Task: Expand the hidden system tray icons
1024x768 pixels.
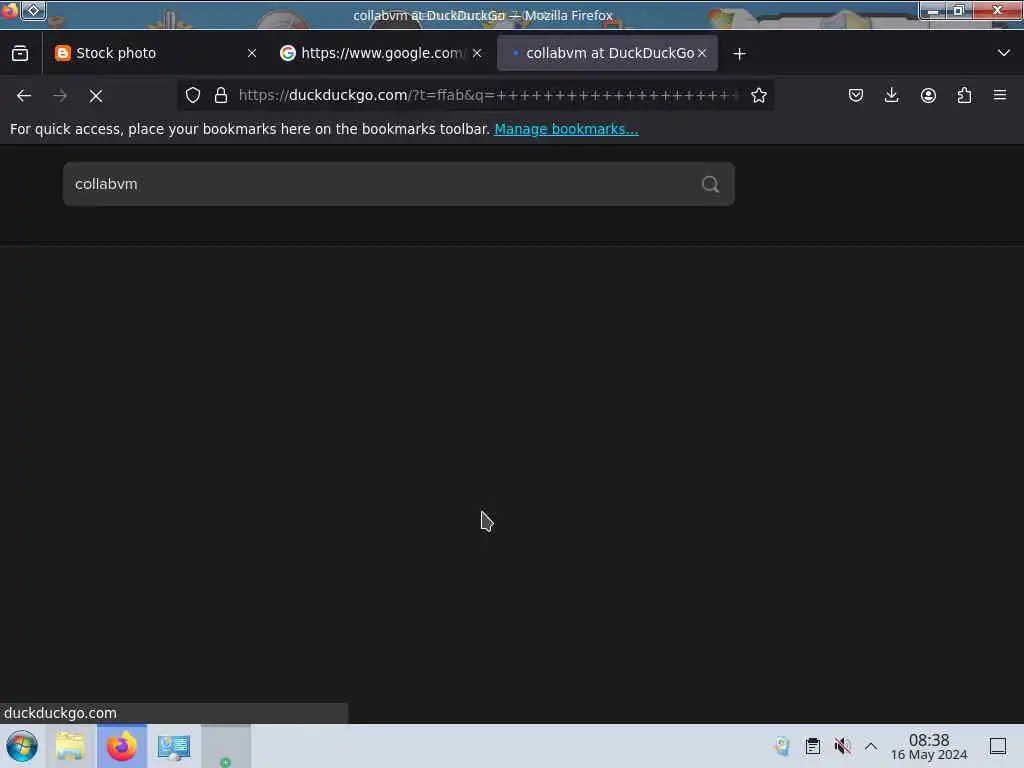Action: [x=871, y=746]
